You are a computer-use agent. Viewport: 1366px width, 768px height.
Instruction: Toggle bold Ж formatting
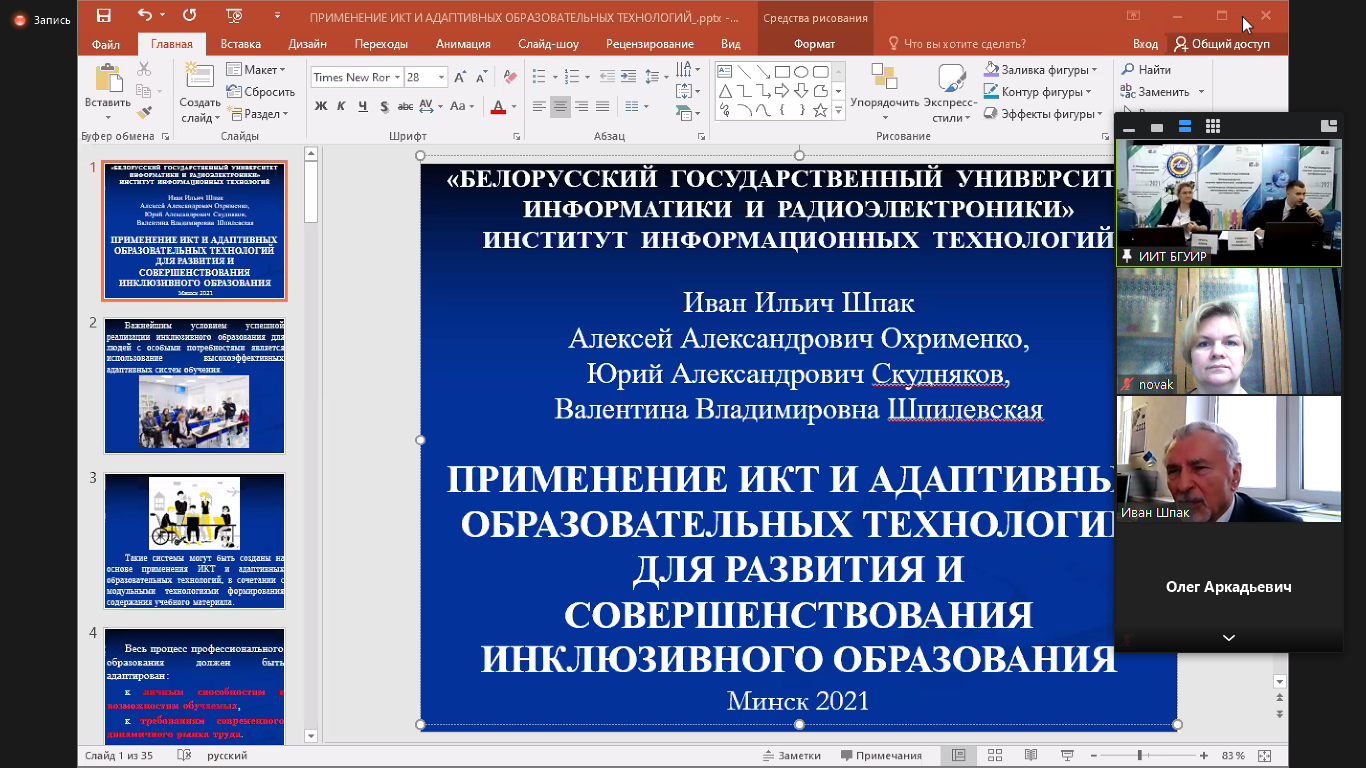pyautogui.click(x=321, y=106)
